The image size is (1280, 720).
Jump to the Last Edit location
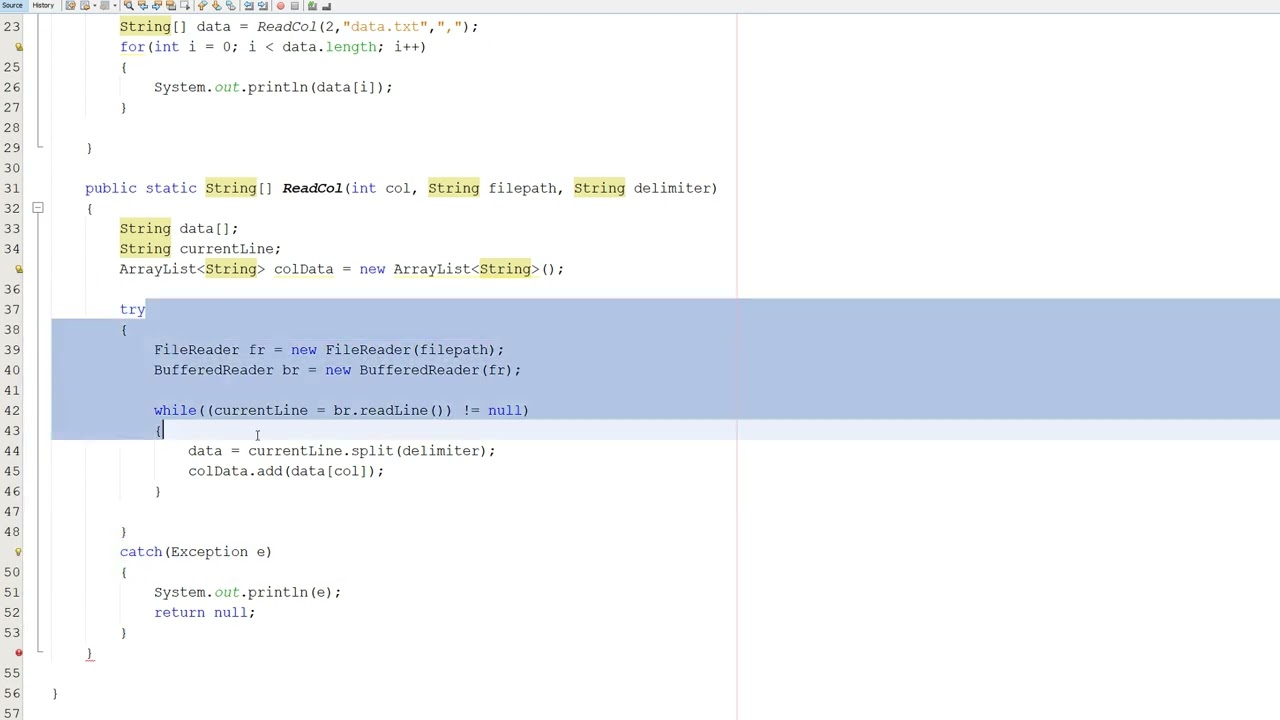70,5
